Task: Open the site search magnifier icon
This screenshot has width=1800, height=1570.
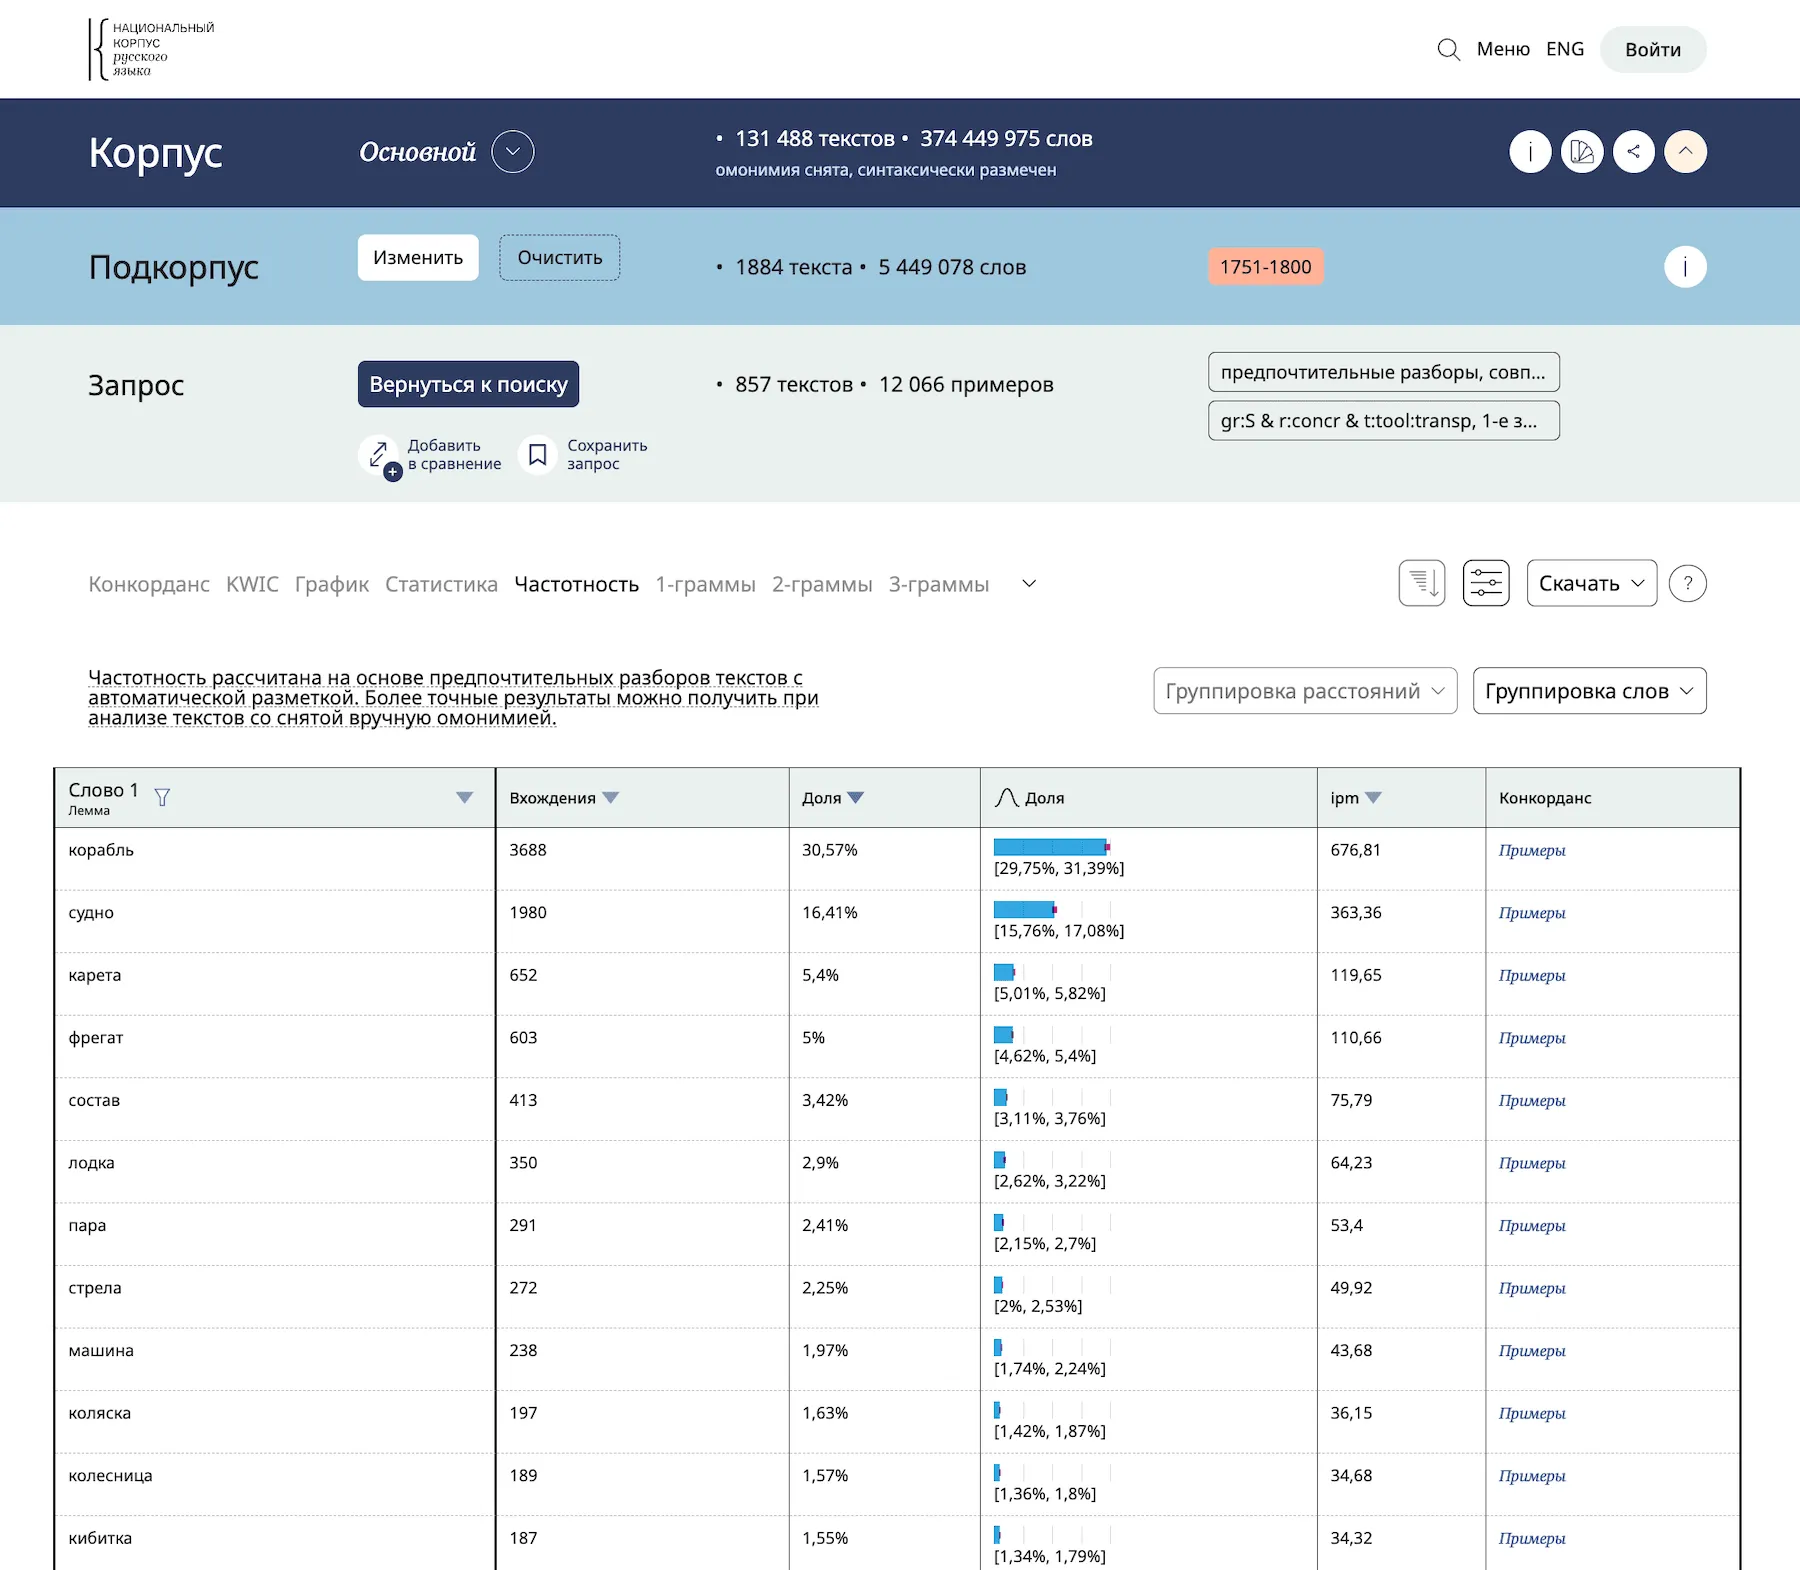Action: (1448, 49)
